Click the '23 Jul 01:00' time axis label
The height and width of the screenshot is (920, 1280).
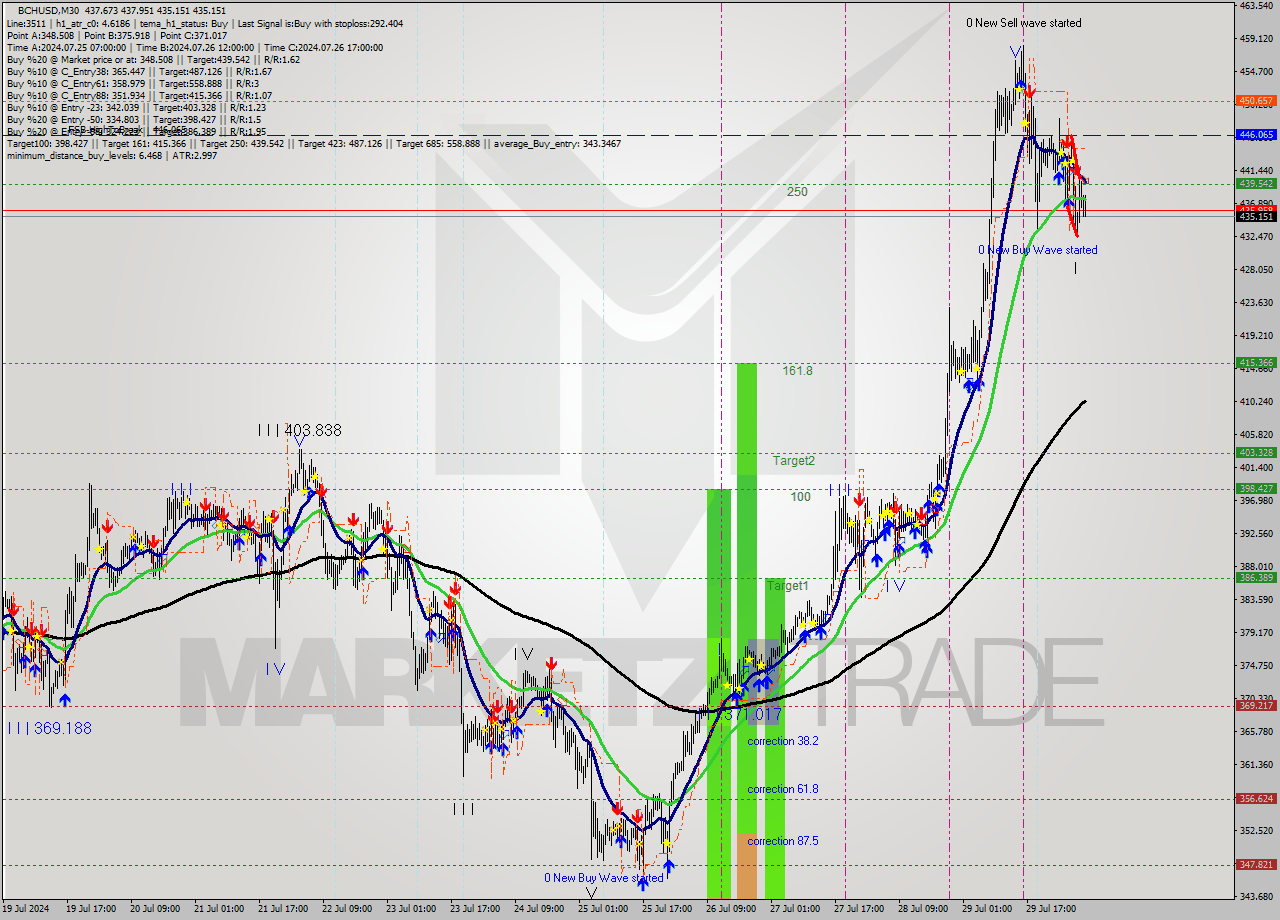pos(412,909)
